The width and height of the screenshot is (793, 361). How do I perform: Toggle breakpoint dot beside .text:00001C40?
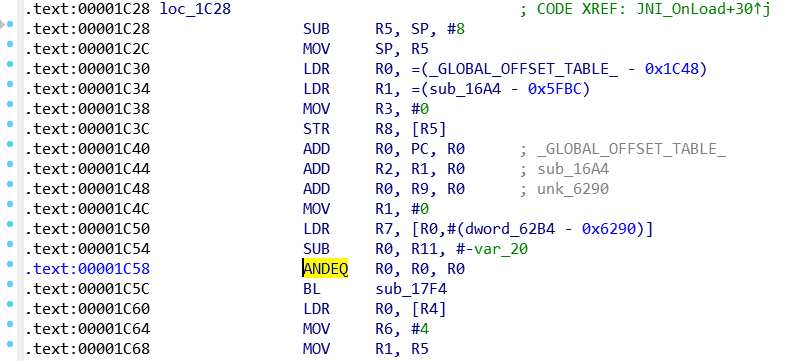point(10,145)
